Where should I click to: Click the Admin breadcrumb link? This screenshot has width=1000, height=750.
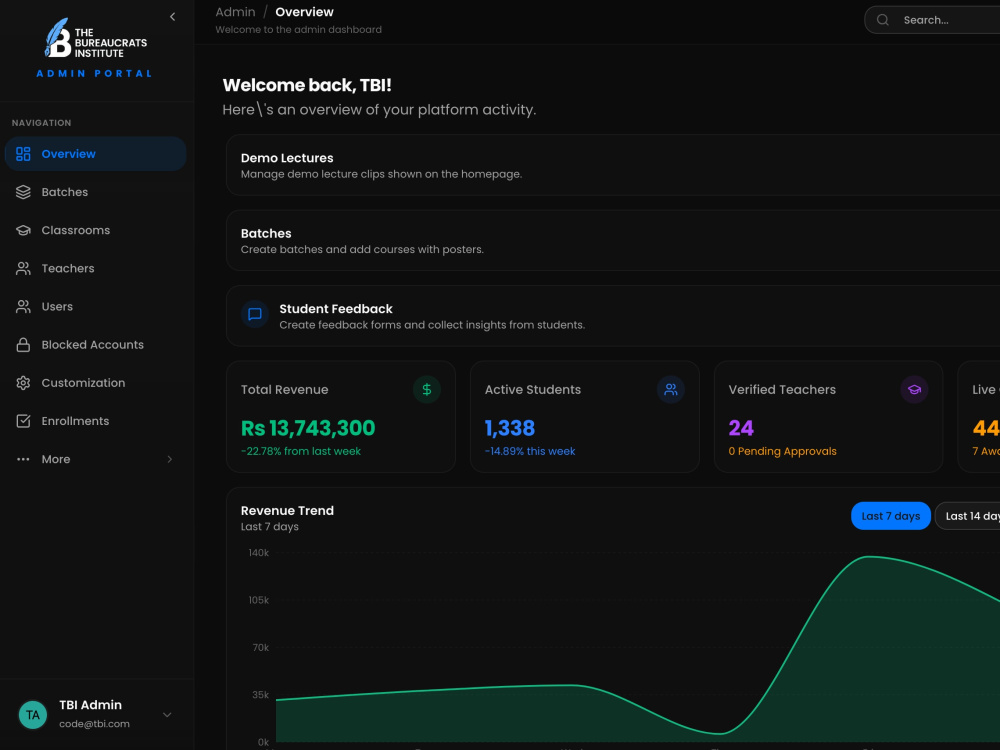tap(235, 12)
